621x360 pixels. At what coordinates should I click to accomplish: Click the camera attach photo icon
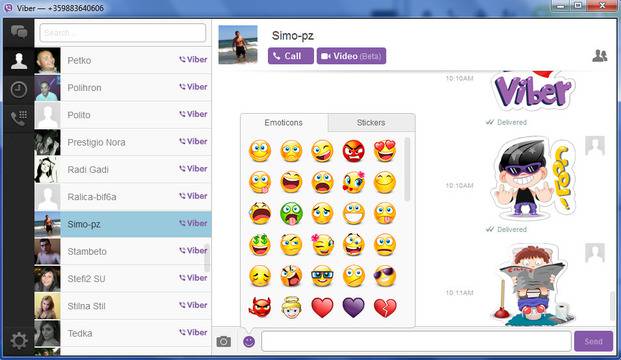point(223,341)
